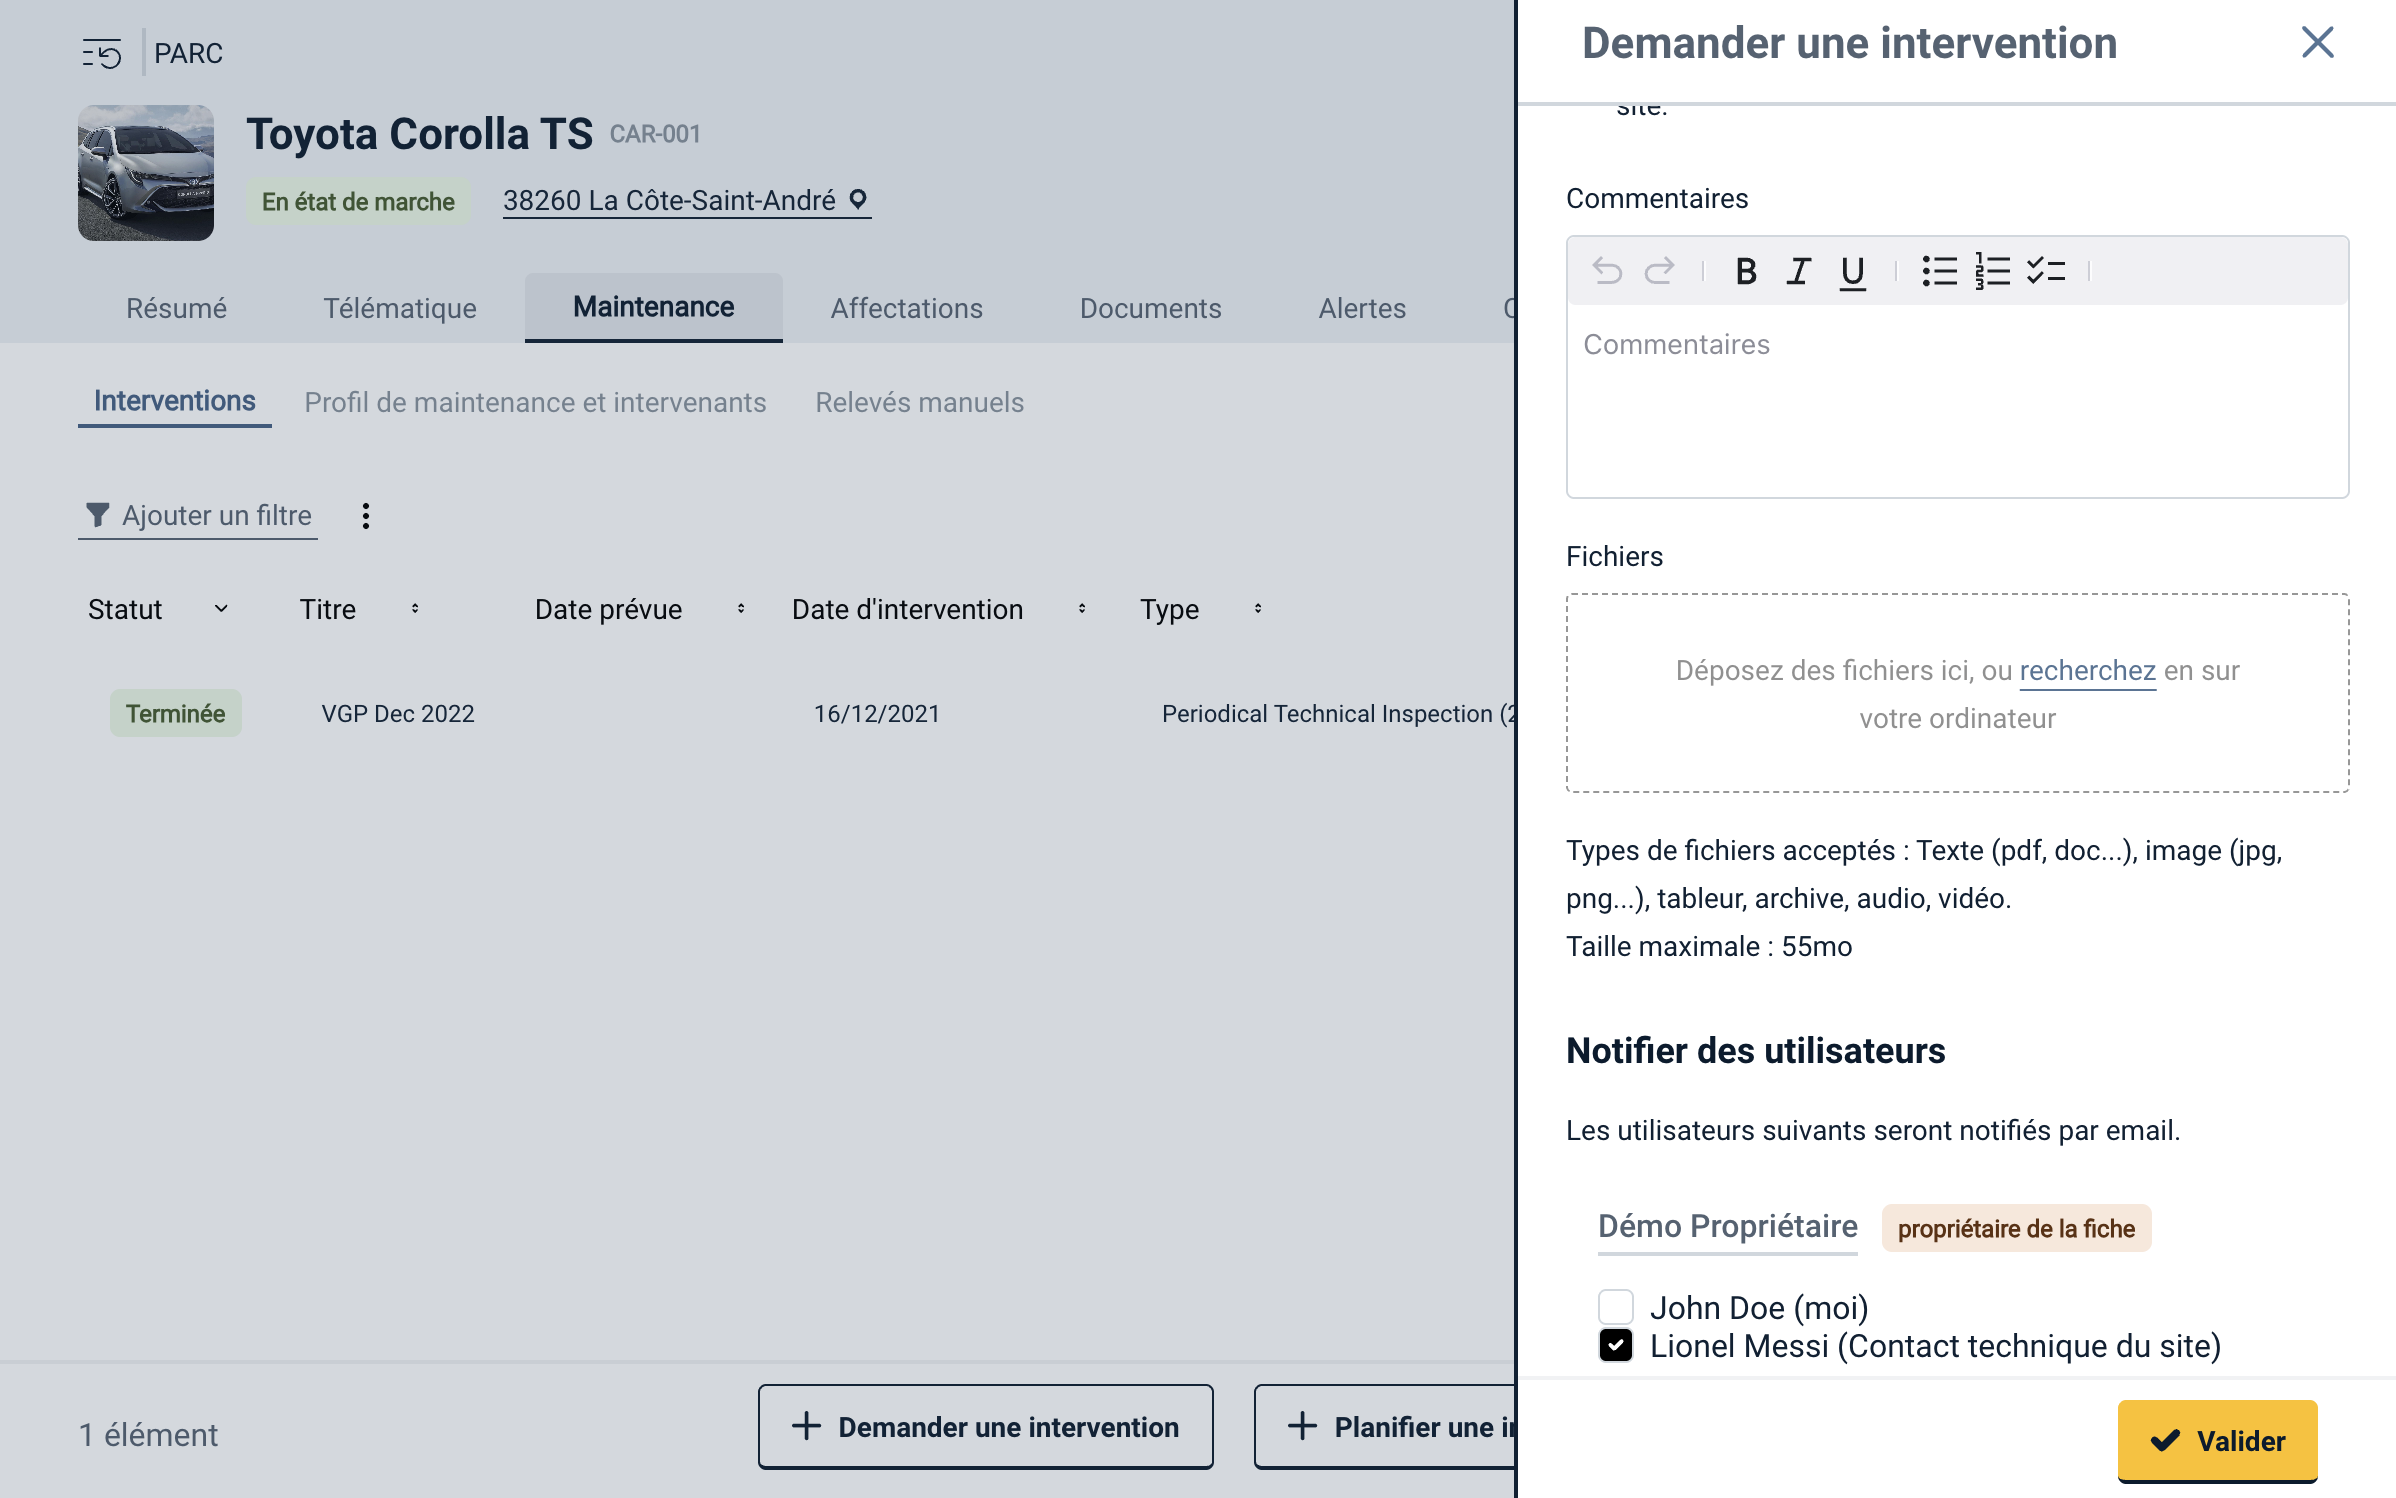
Task: Sort by Date prévue column
Action: click(x=741, y=609)
